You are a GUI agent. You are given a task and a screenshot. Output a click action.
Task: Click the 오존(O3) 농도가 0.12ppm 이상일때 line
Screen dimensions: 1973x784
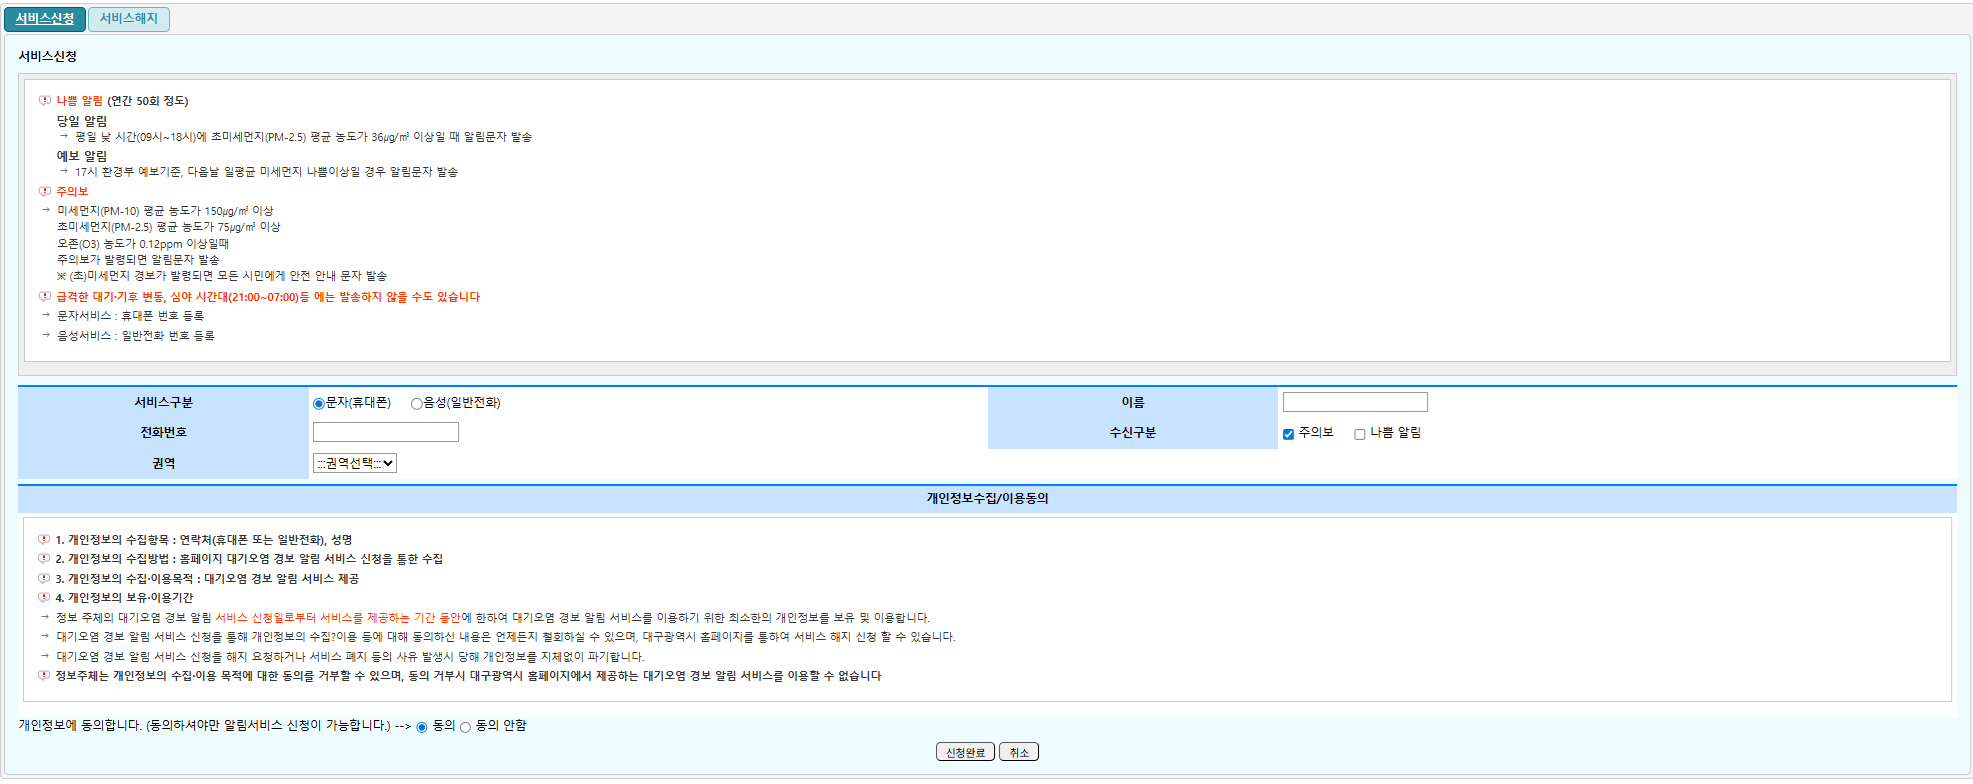143,244
